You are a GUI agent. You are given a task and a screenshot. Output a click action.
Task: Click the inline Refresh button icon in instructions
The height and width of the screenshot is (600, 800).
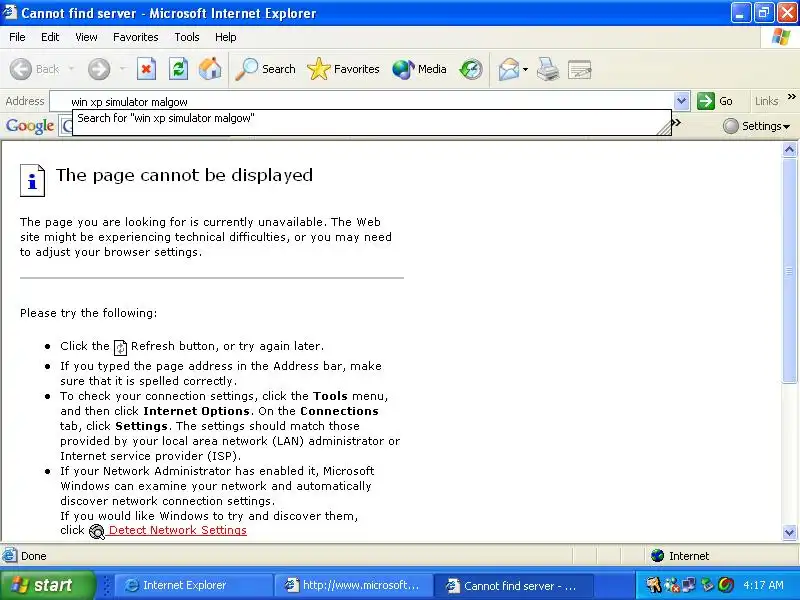click(120, 347)
